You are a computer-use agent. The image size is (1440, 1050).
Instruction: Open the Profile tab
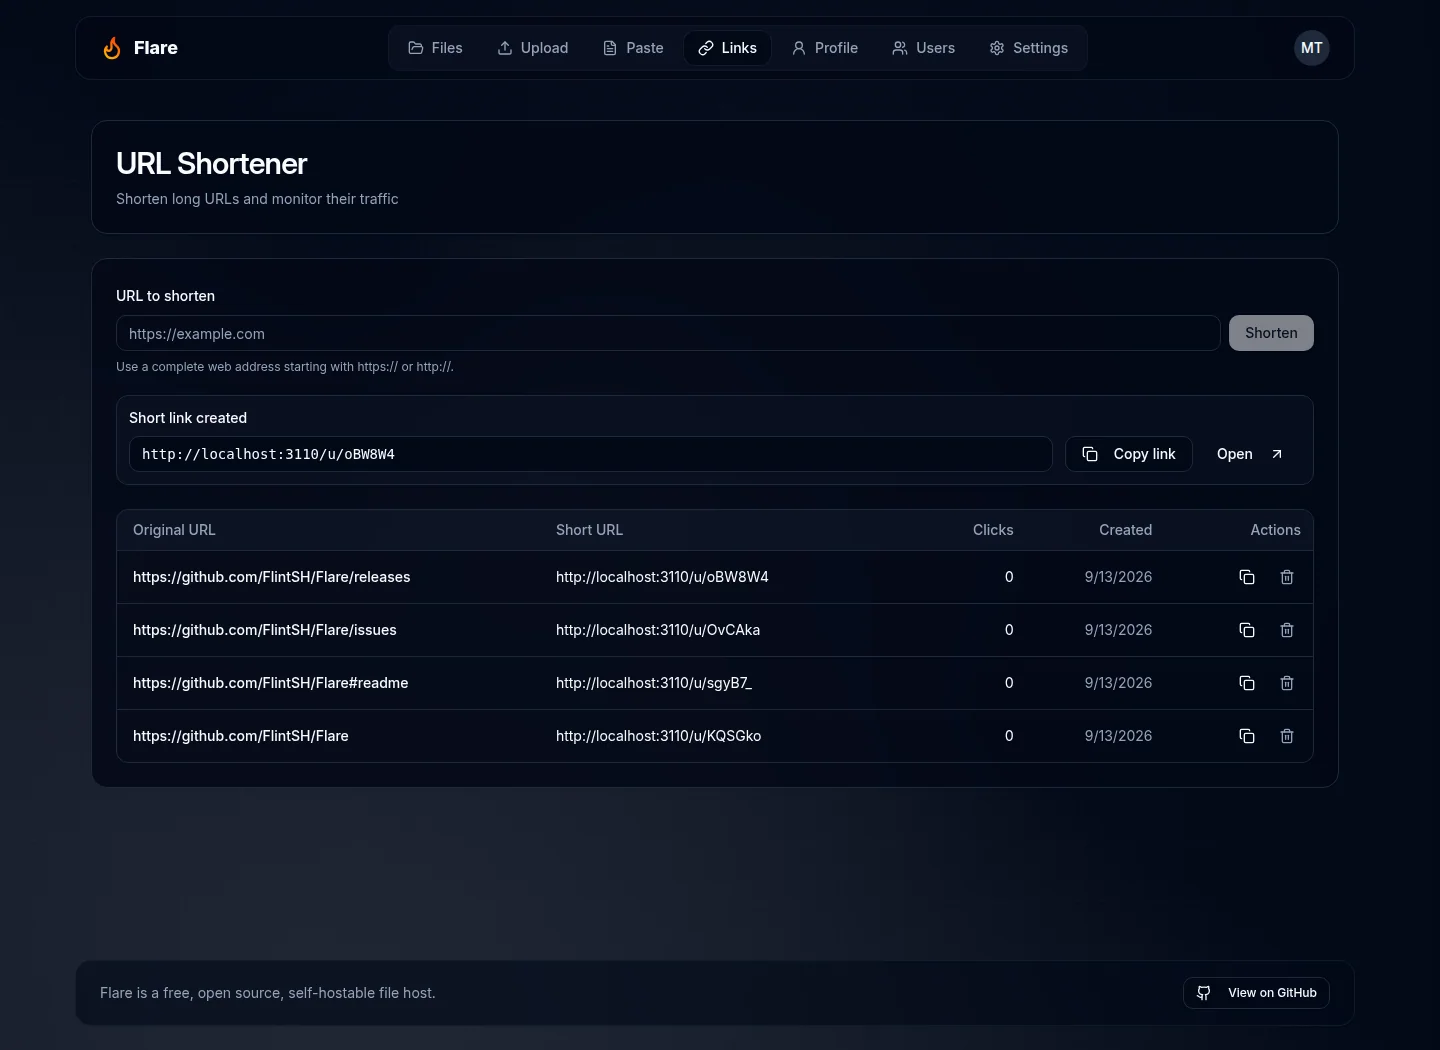click(x=825, y=48)
